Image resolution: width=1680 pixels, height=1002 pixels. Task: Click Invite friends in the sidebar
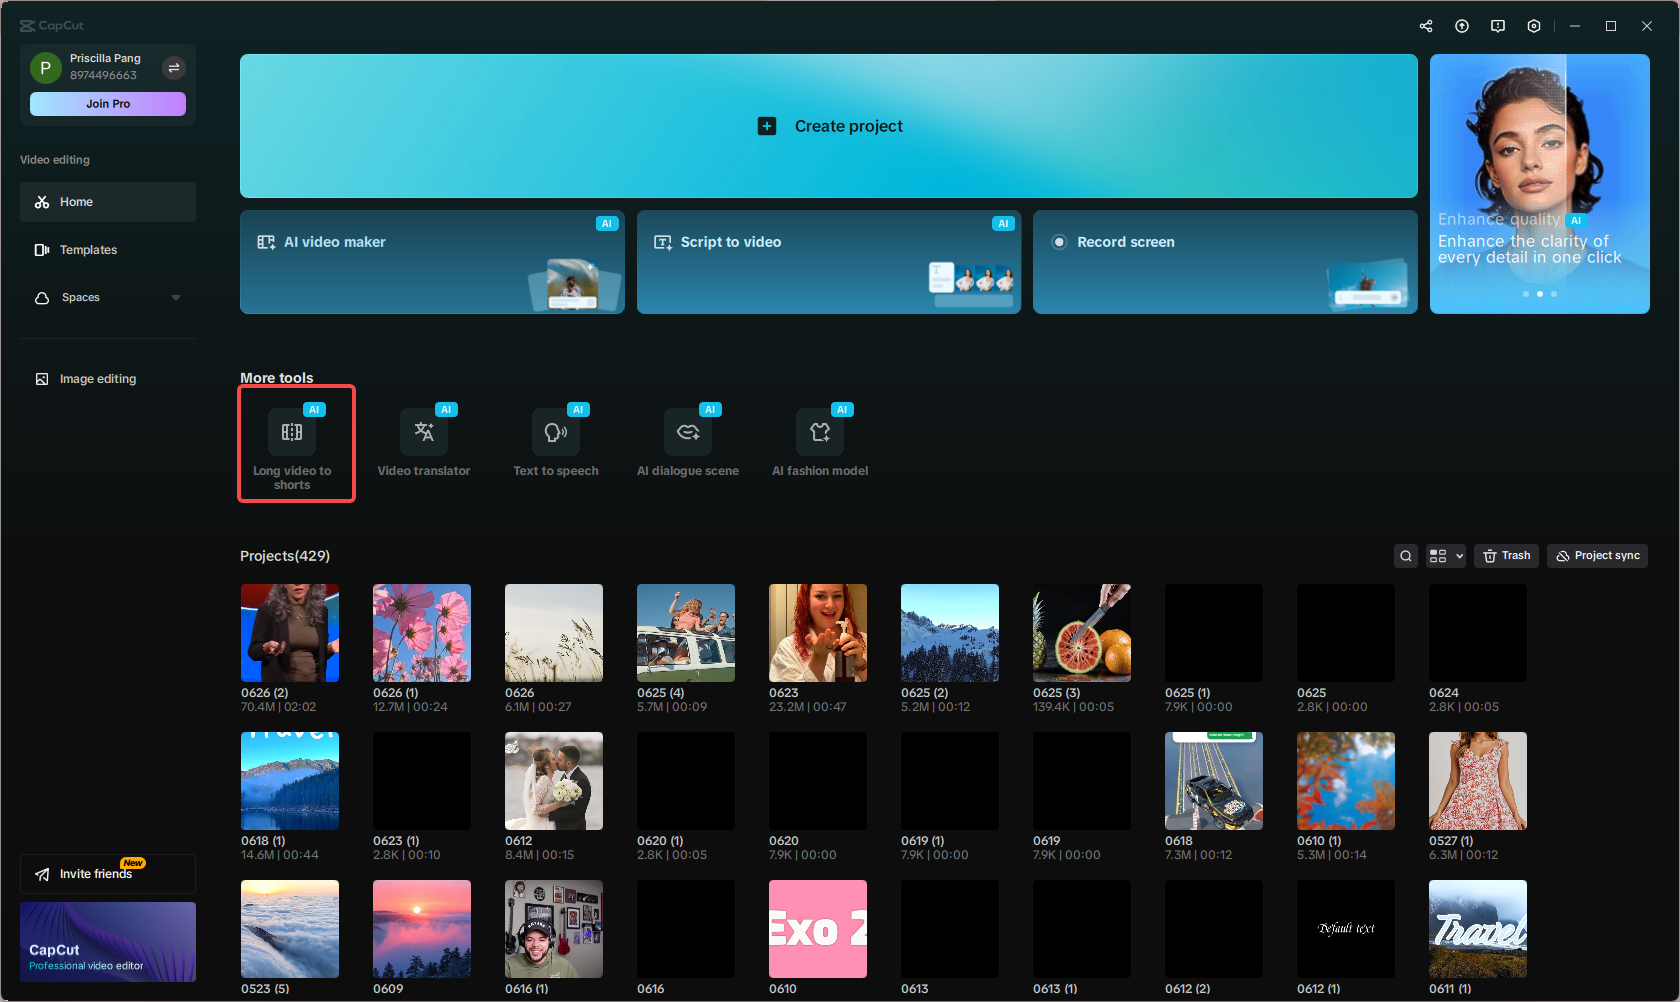point(108,874)
